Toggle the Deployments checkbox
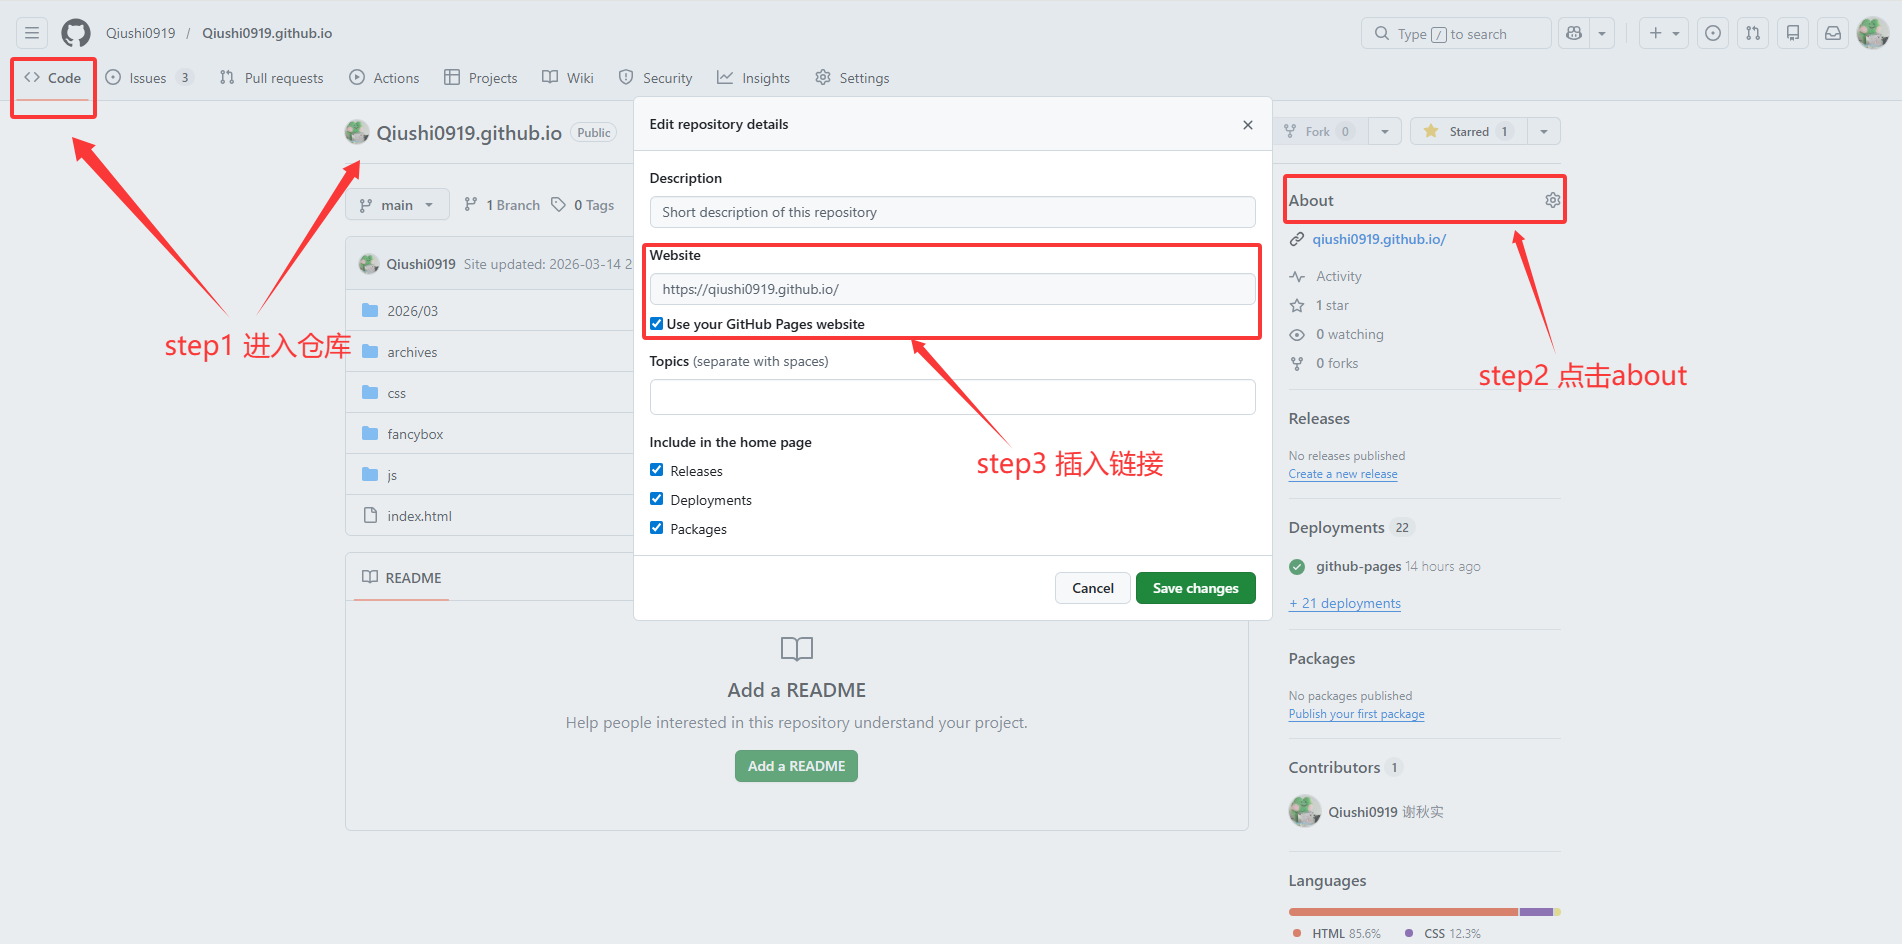 click(x=657, y=499)
